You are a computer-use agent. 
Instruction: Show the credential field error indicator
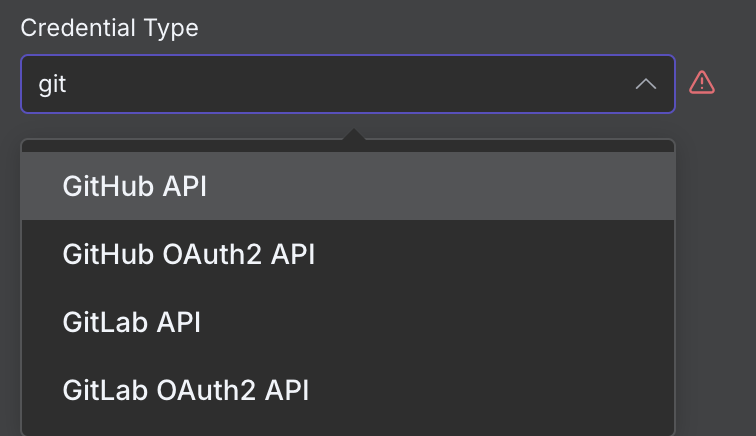(x=702, y=83)
